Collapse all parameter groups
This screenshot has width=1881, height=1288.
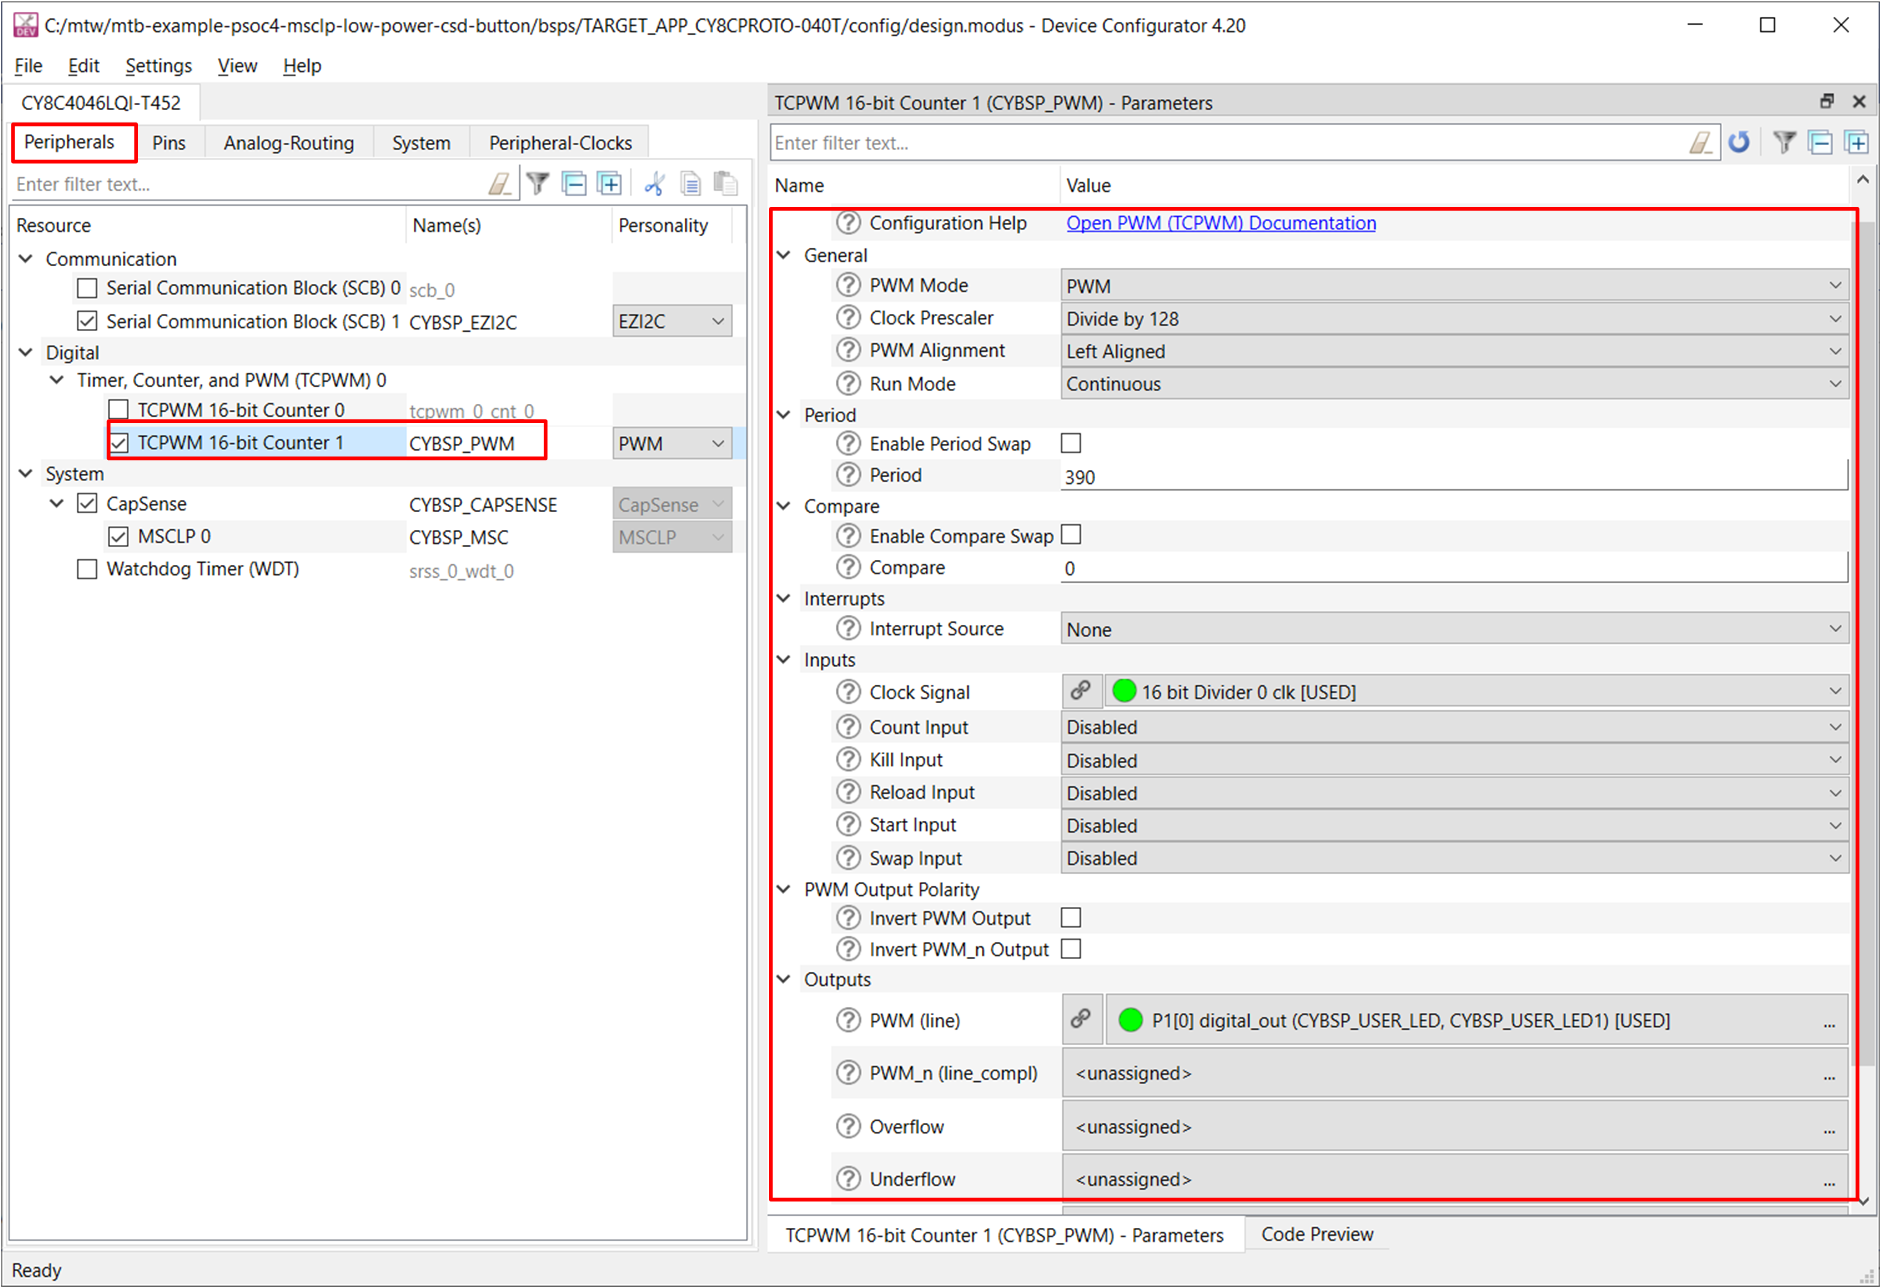pos(1821,143)
